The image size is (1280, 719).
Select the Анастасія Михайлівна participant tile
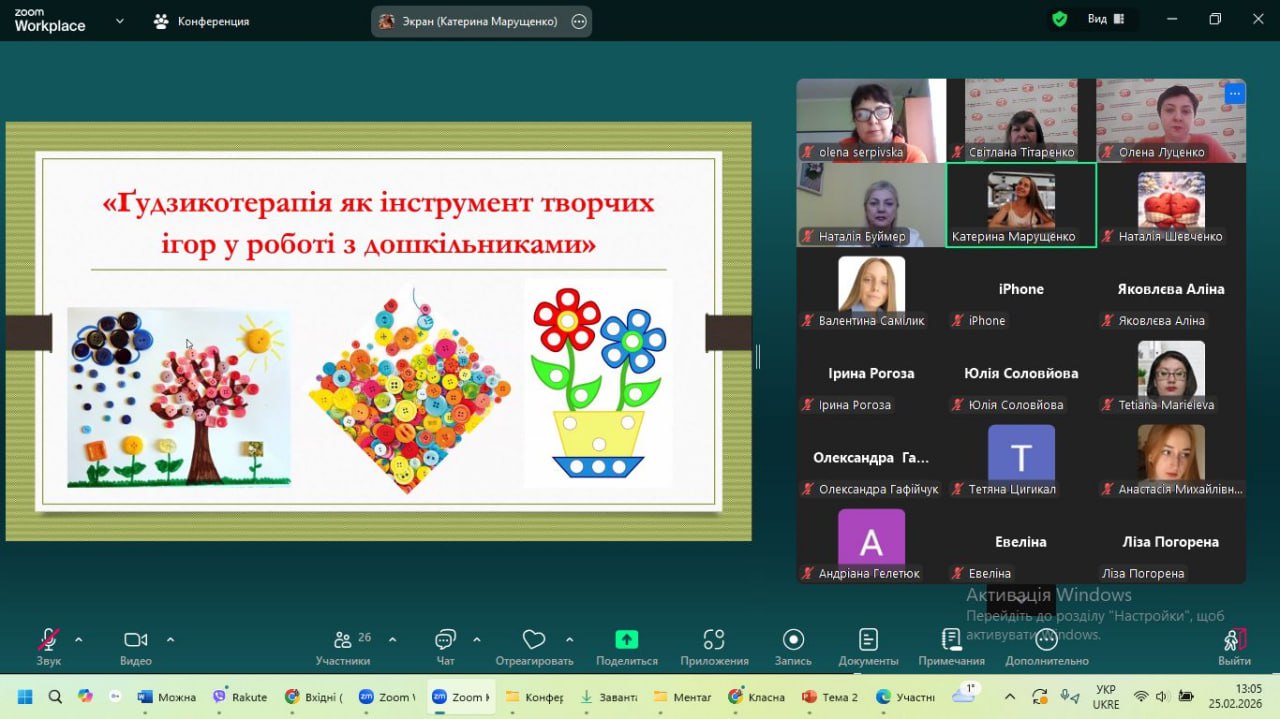(x=1171, y=458)
